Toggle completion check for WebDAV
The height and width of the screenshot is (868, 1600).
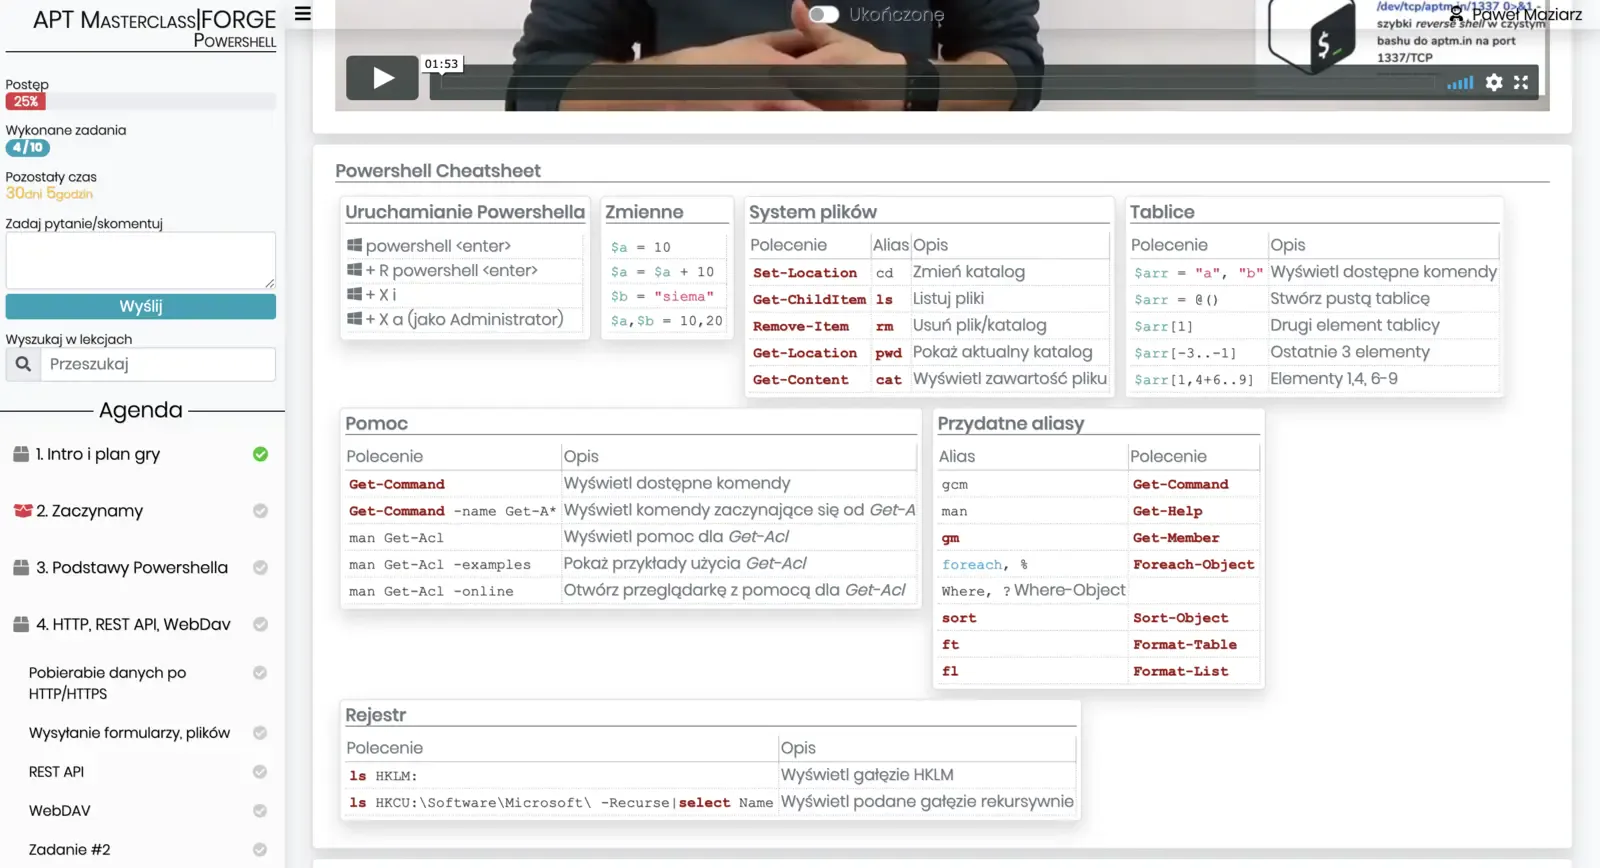(x=260, y=811)
